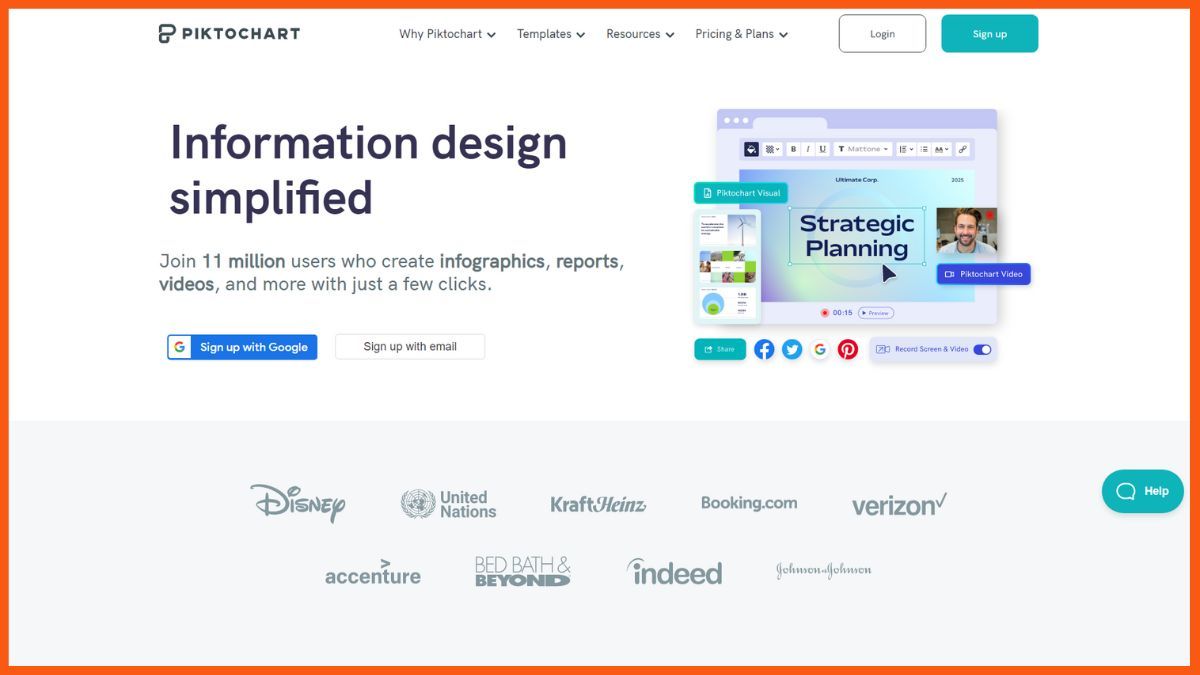Disable the Record Screen & Video toggle
The image size is (1200, 675).
981,349
